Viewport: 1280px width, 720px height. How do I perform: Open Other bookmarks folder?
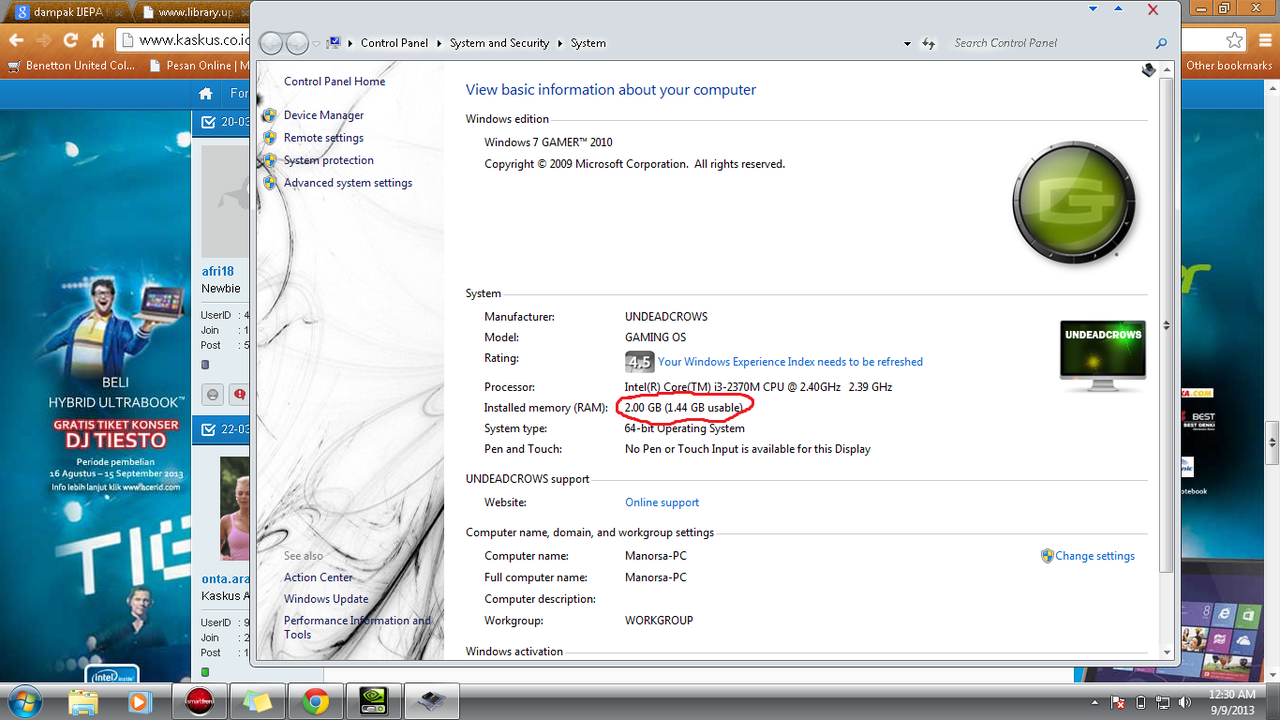1229,66
